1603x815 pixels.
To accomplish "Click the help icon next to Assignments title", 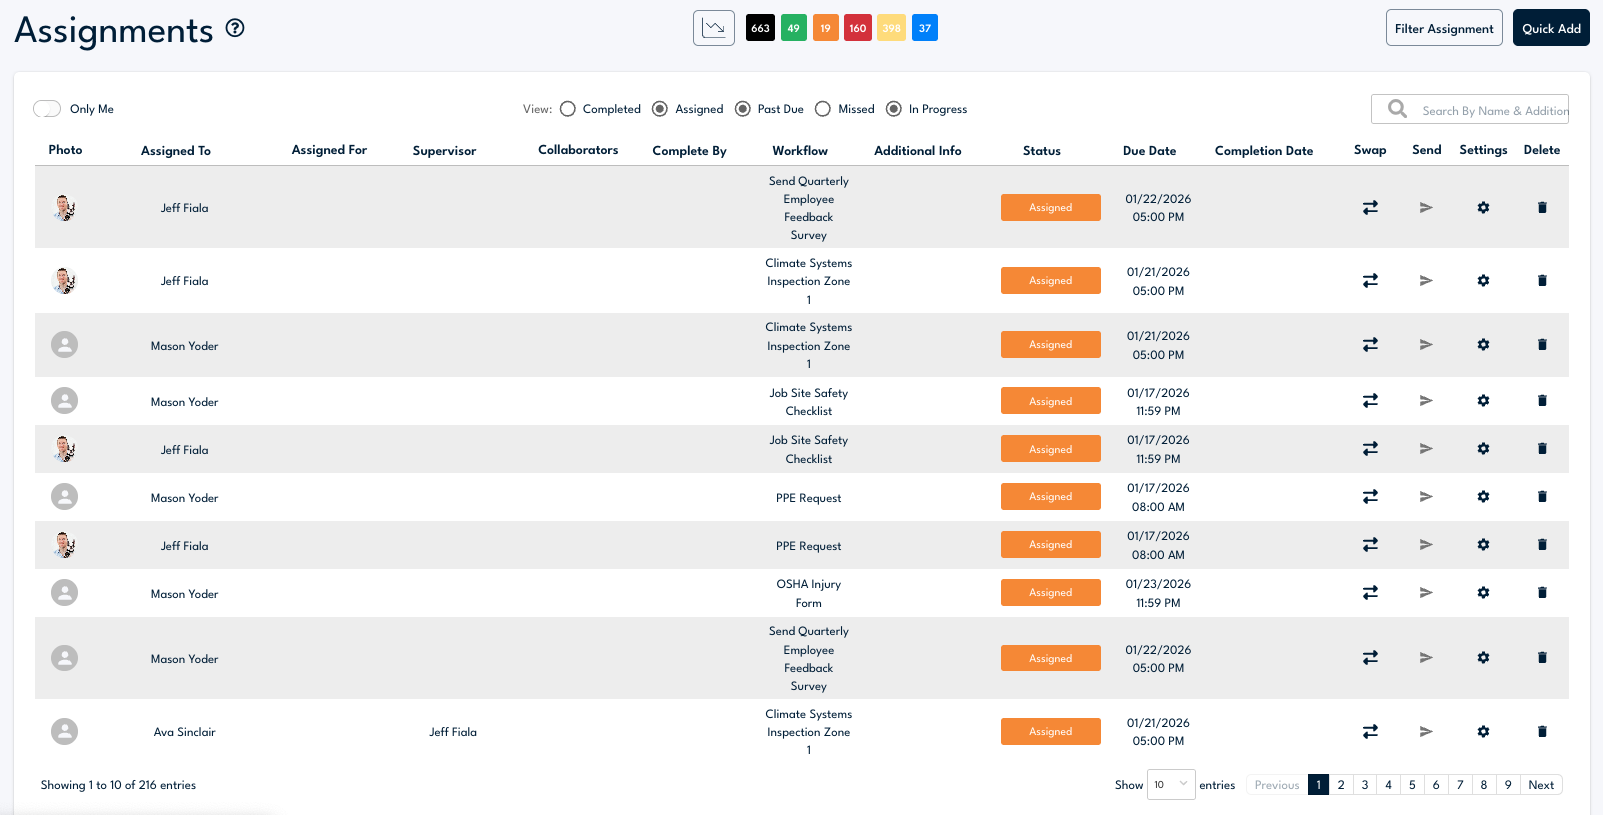I will tap(235, 28).
